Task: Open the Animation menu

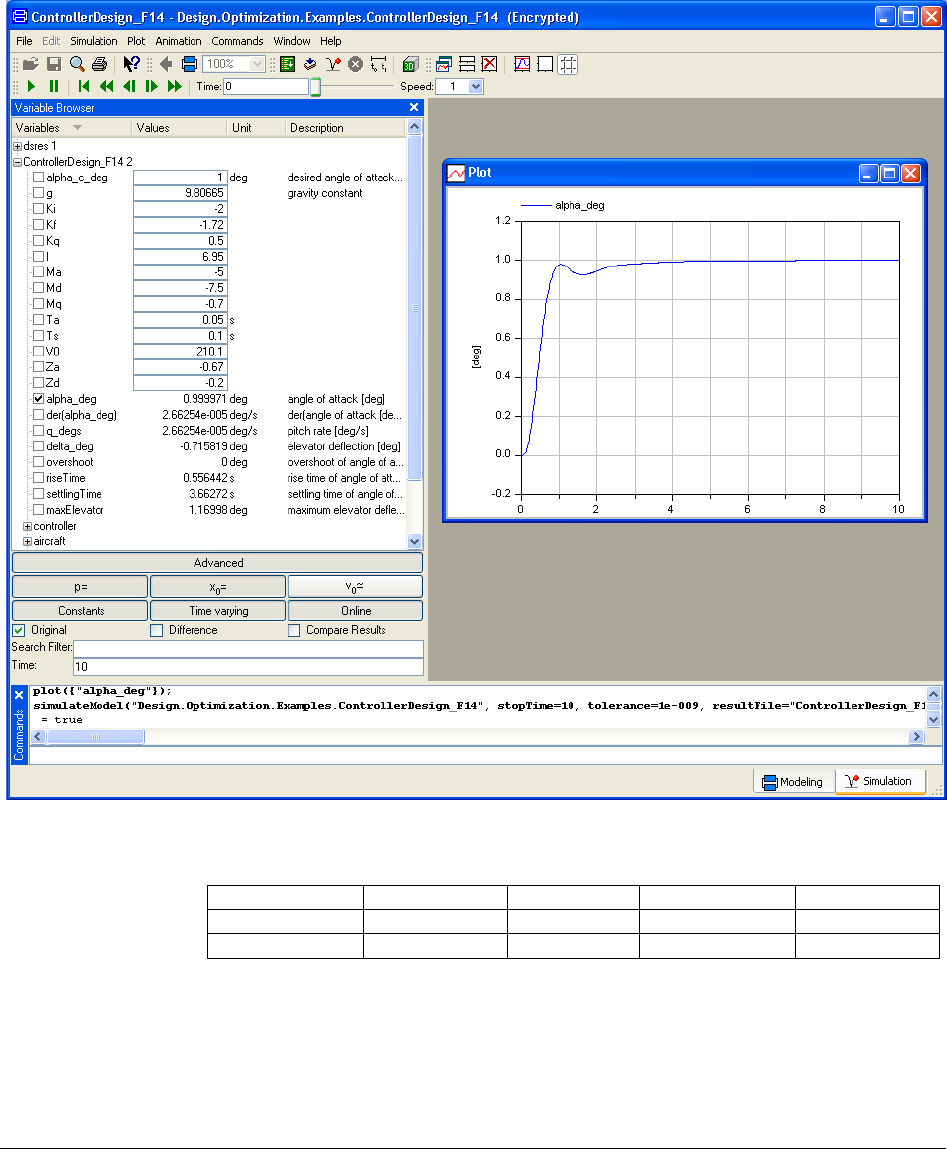Action: (x=178, y=41)
